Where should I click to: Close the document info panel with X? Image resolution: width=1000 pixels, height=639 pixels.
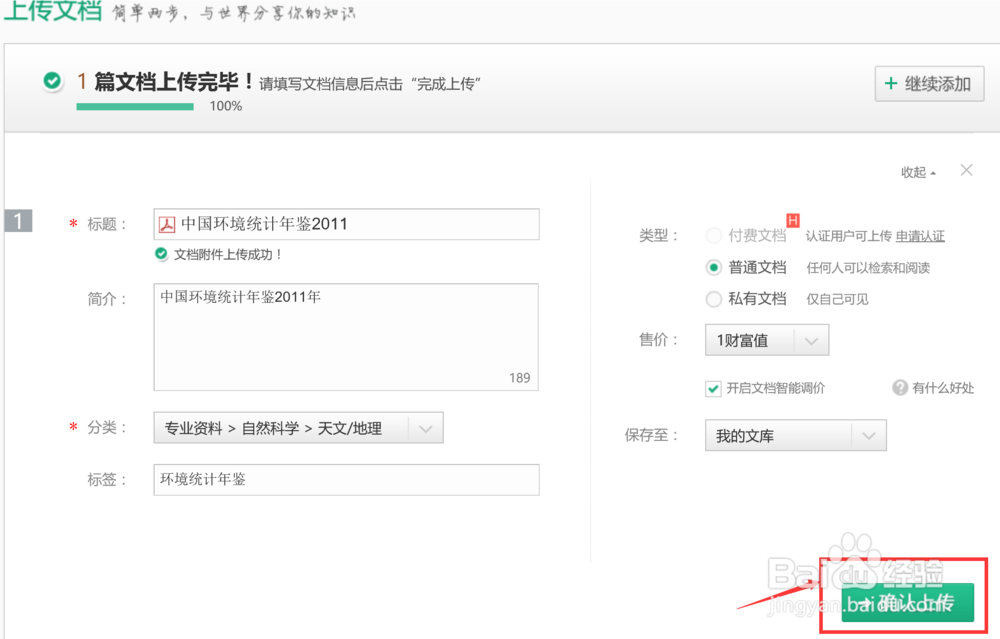pyautogui.click(x=966, y=170)
